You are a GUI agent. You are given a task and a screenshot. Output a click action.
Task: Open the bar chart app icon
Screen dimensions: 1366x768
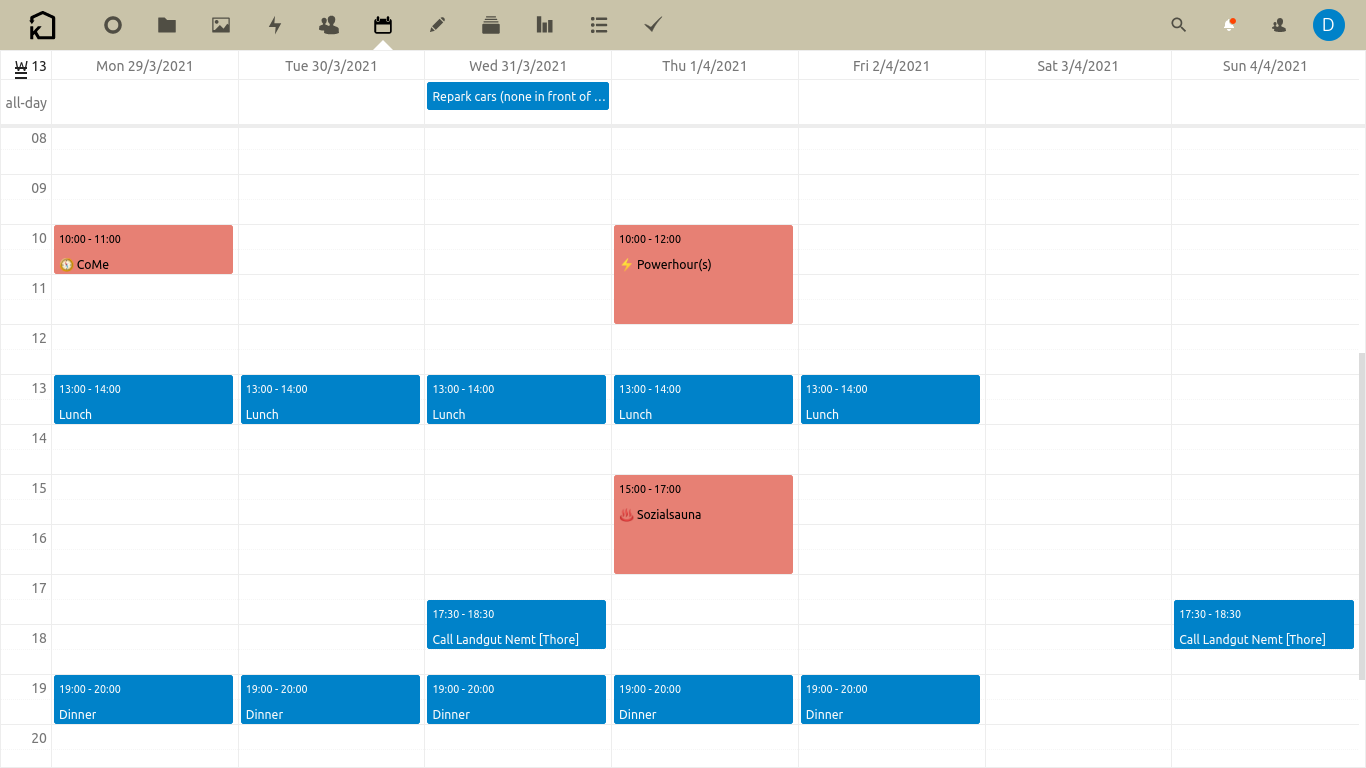click(x=545, y=25)
